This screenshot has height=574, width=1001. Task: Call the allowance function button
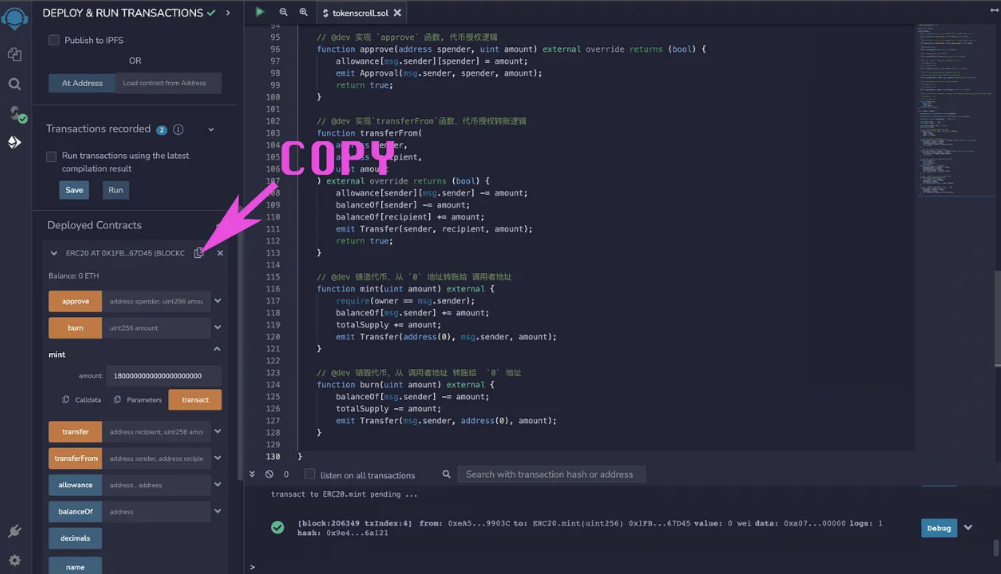[75, 485]
